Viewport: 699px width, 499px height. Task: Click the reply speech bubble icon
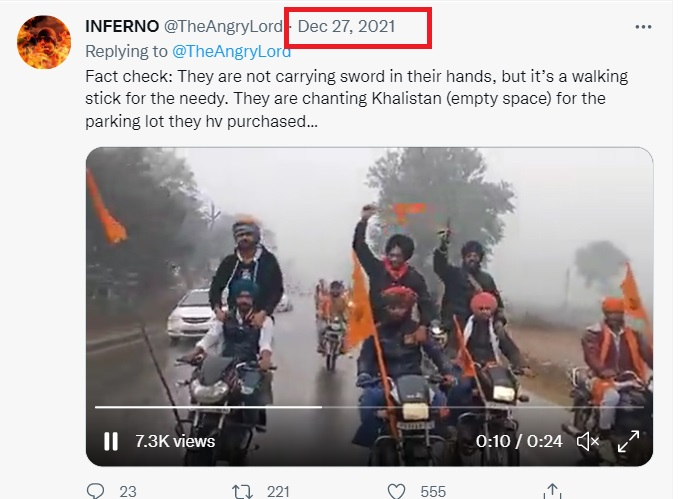[x=96, y=490]
